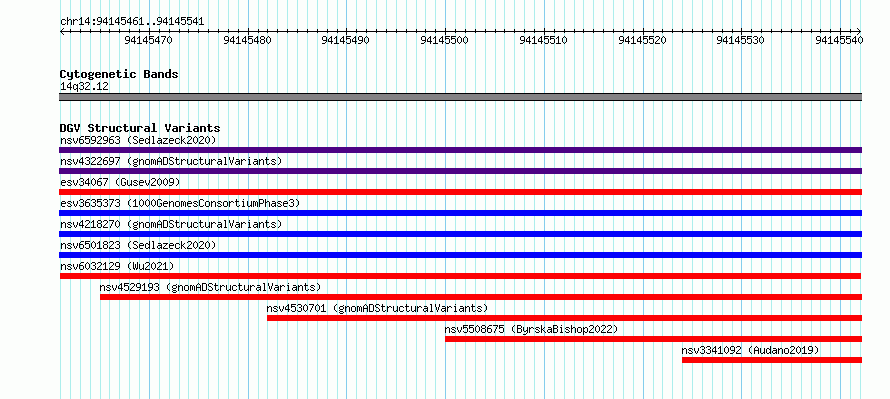Select the blue bar for esv3635373

tap(460, 213)
